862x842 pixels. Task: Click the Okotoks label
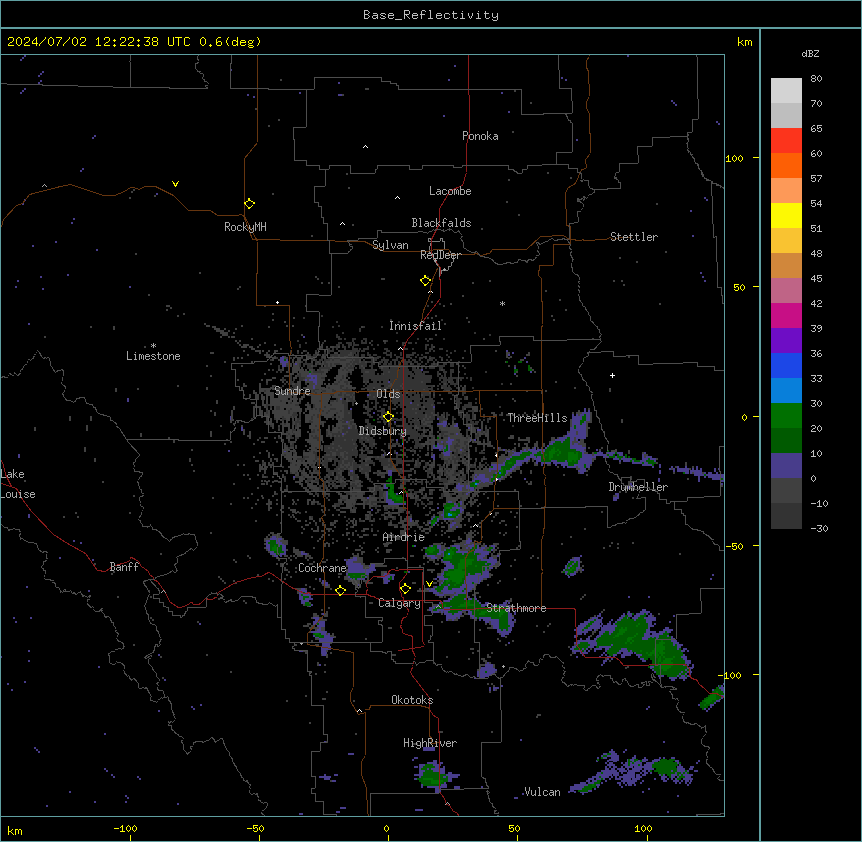click(x=412, y=700)
